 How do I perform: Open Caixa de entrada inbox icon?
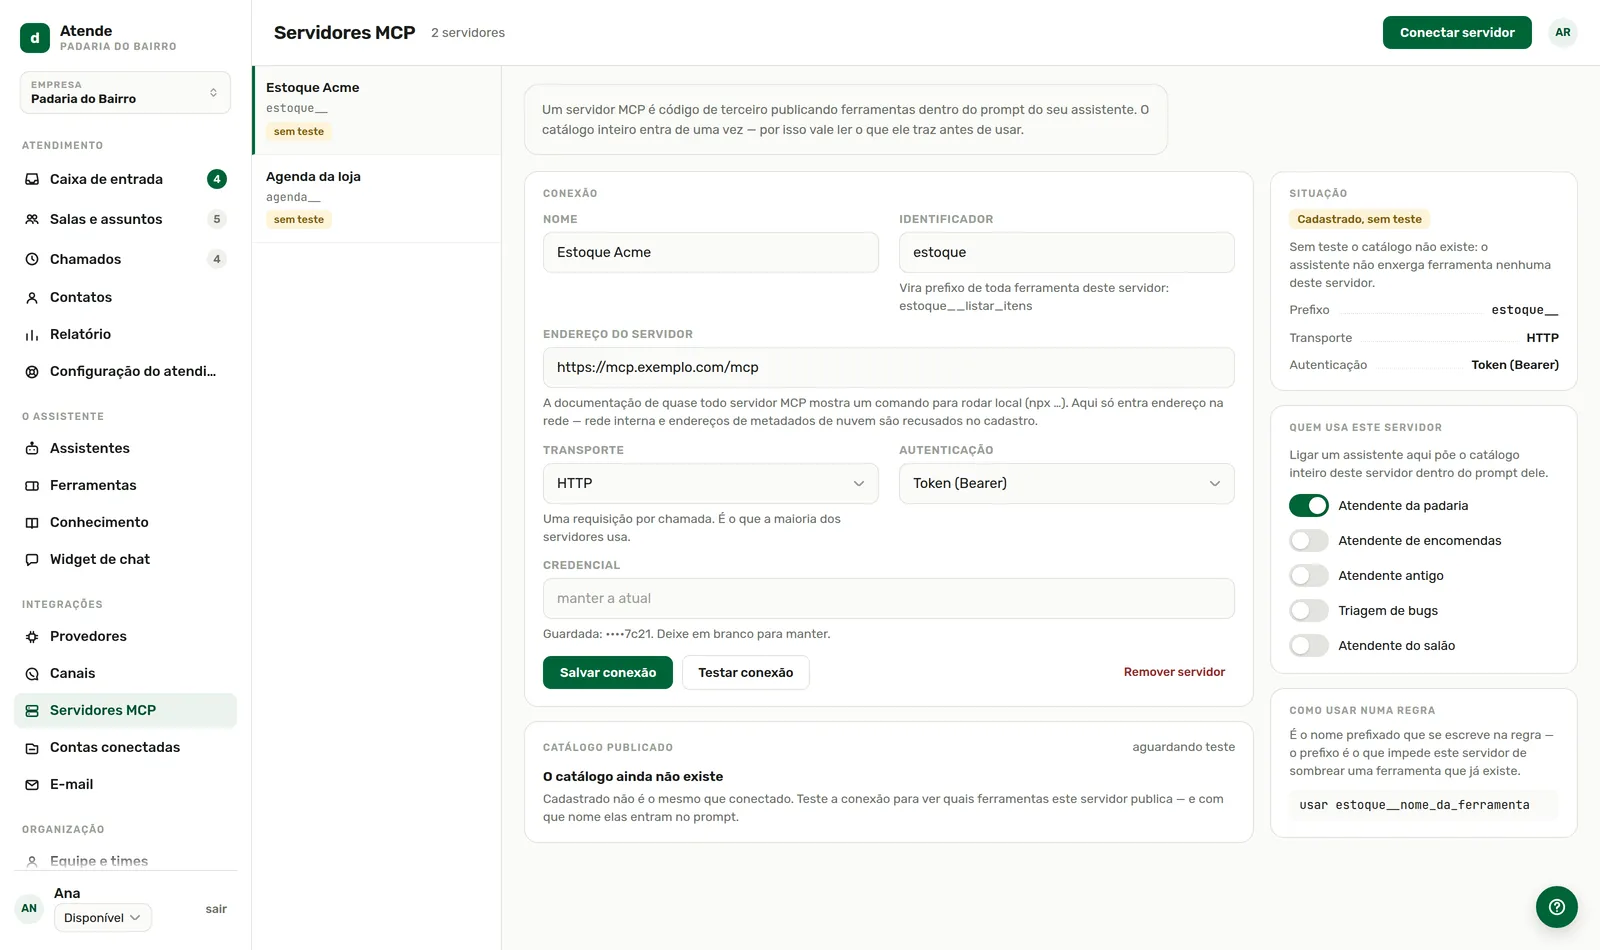point(32,179)
